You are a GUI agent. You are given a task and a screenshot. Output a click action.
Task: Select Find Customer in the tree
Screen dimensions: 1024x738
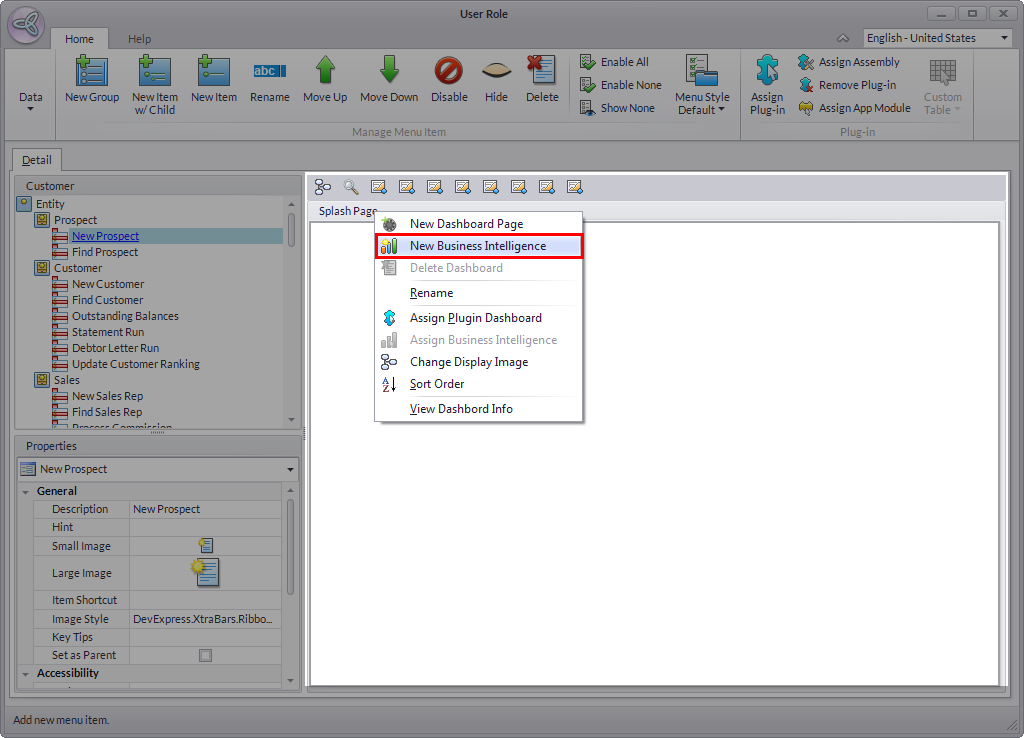click(107, 300)
